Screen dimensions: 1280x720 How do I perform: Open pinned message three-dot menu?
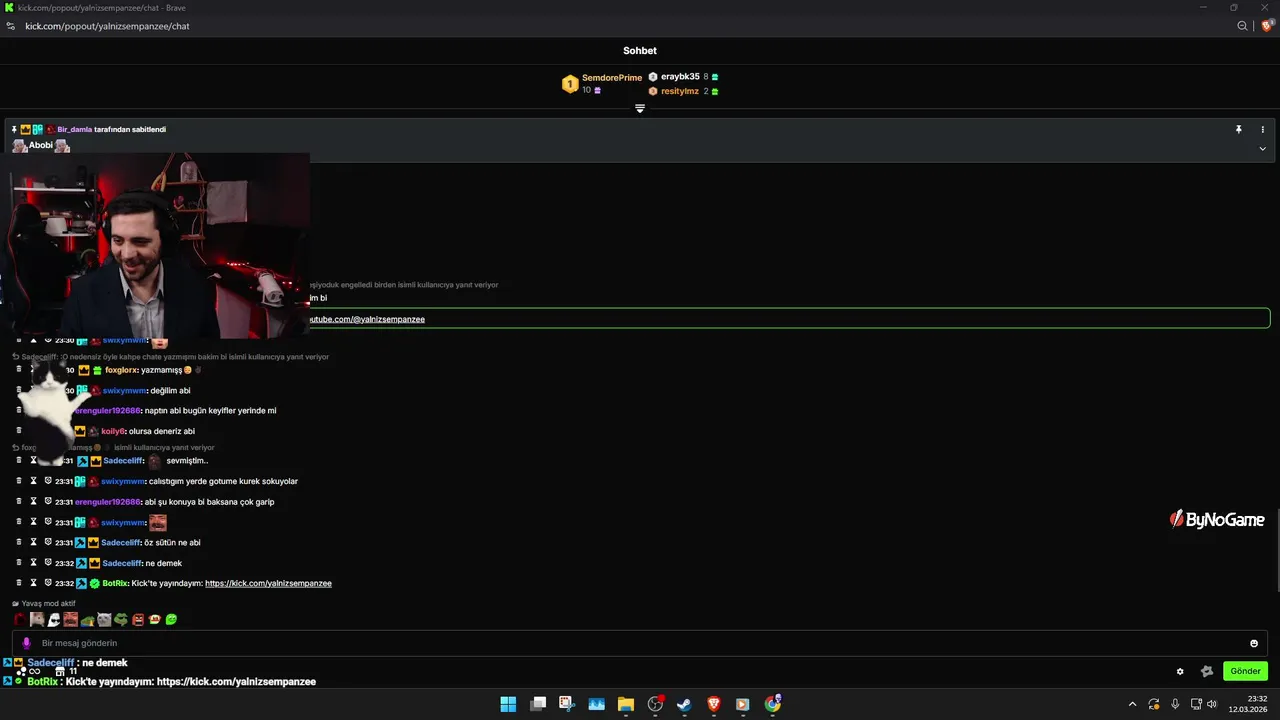click(1262, 129)
